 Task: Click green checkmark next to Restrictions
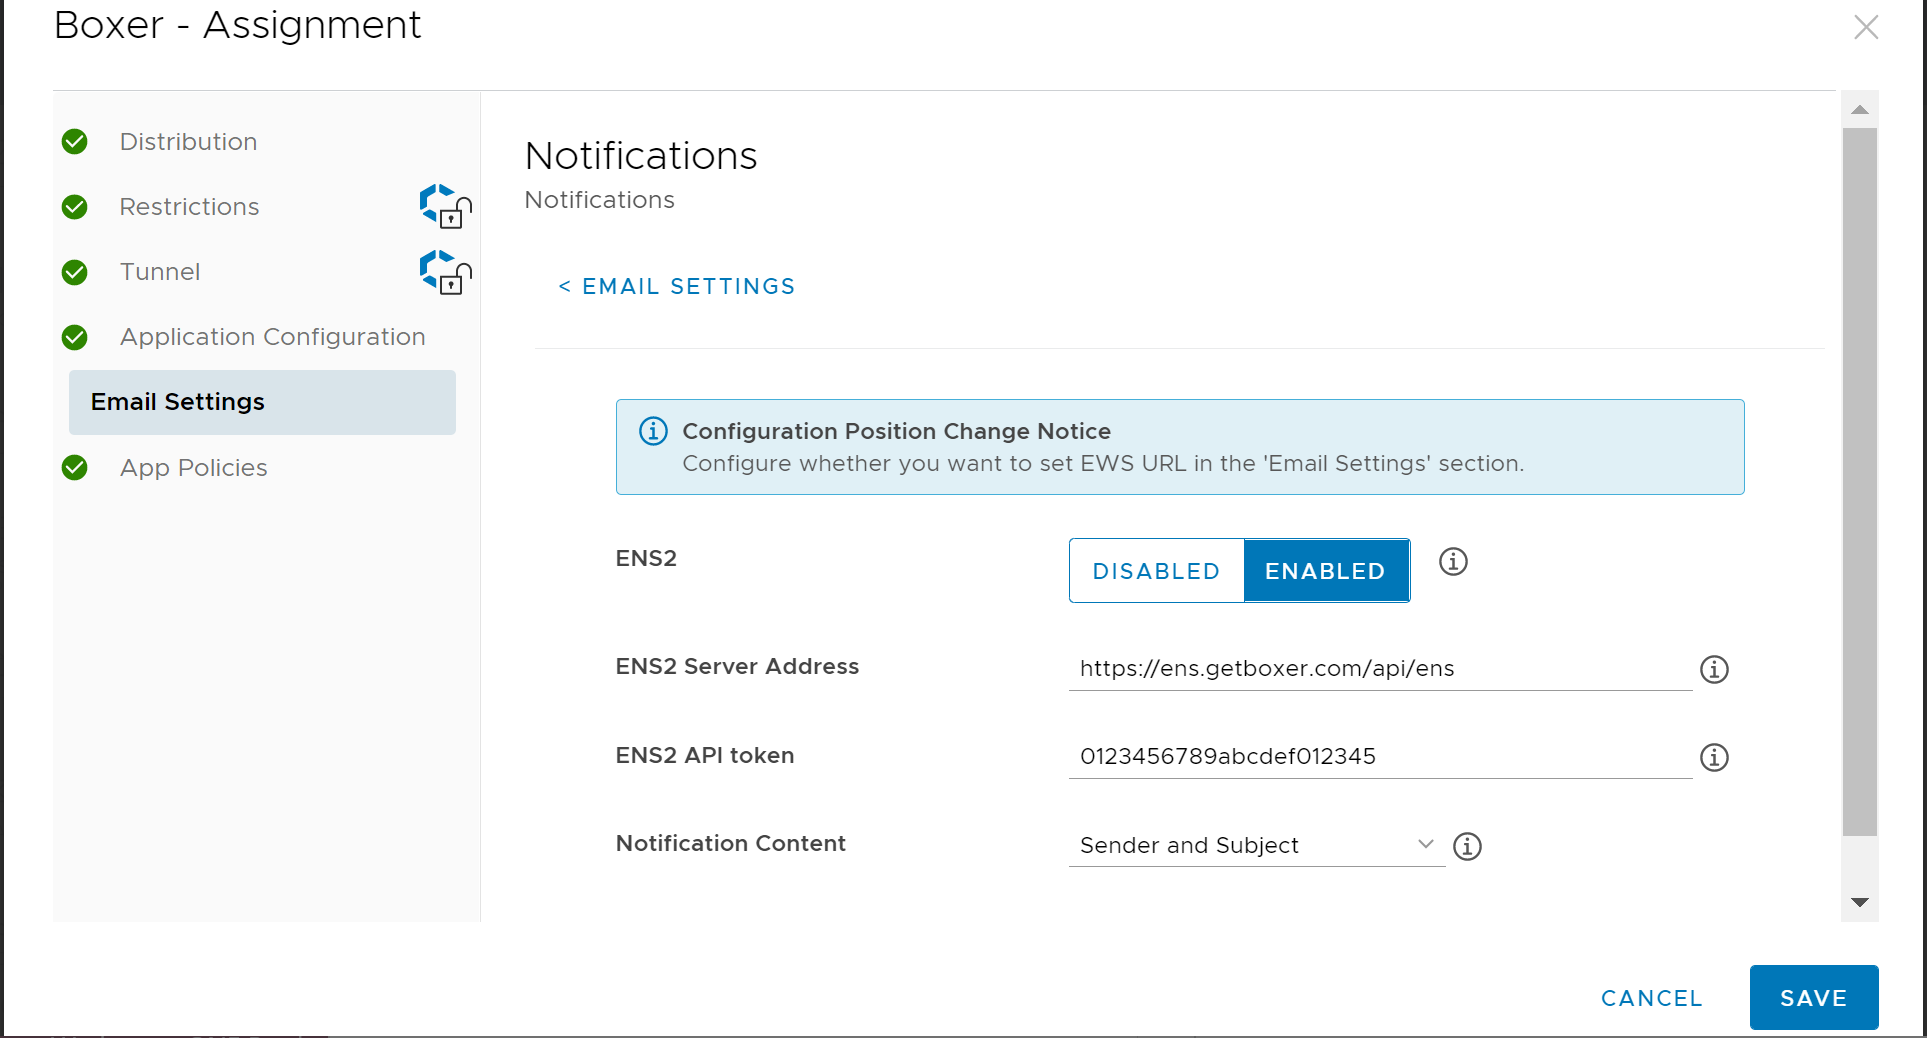point(75,207)
